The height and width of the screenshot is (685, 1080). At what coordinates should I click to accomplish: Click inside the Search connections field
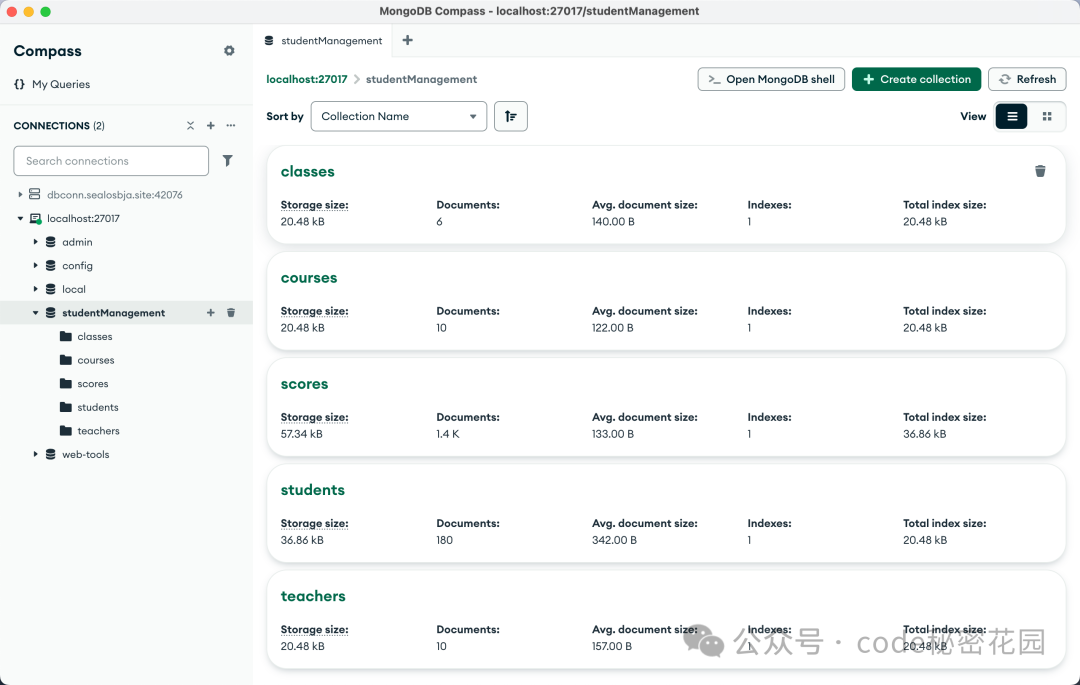pos(110,160)
